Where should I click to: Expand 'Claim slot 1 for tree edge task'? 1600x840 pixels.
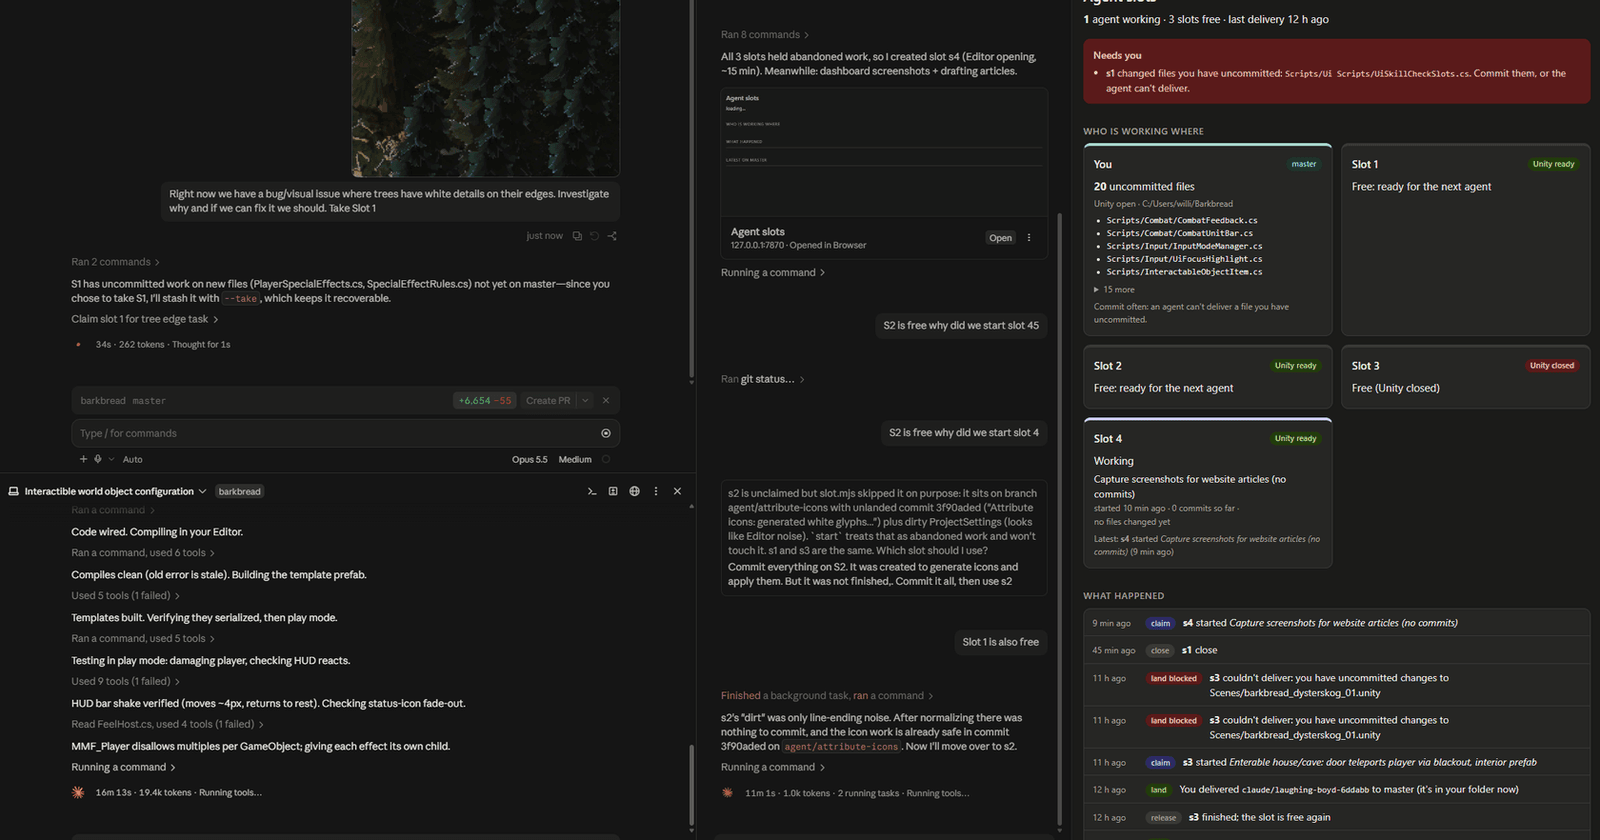coord(145,319)
